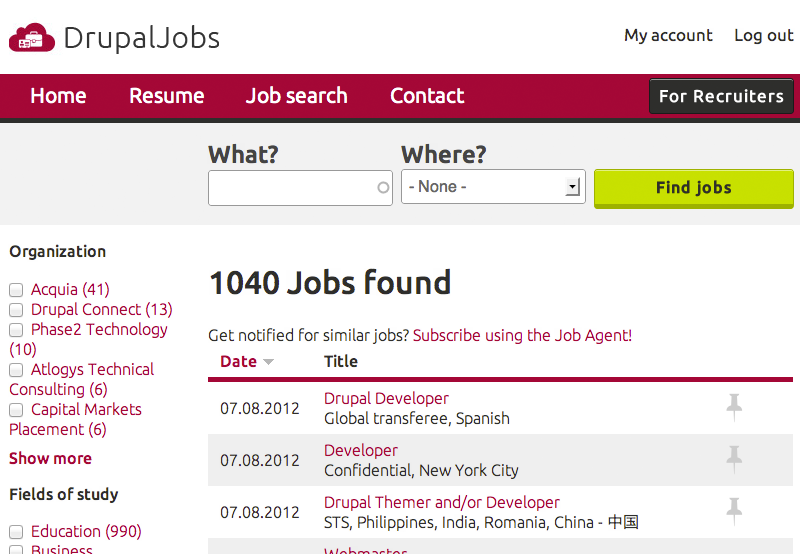Screen dimensions: 800x554
Task: Click the STS, Philippines, India, Romania text
Action: [481, 522]
